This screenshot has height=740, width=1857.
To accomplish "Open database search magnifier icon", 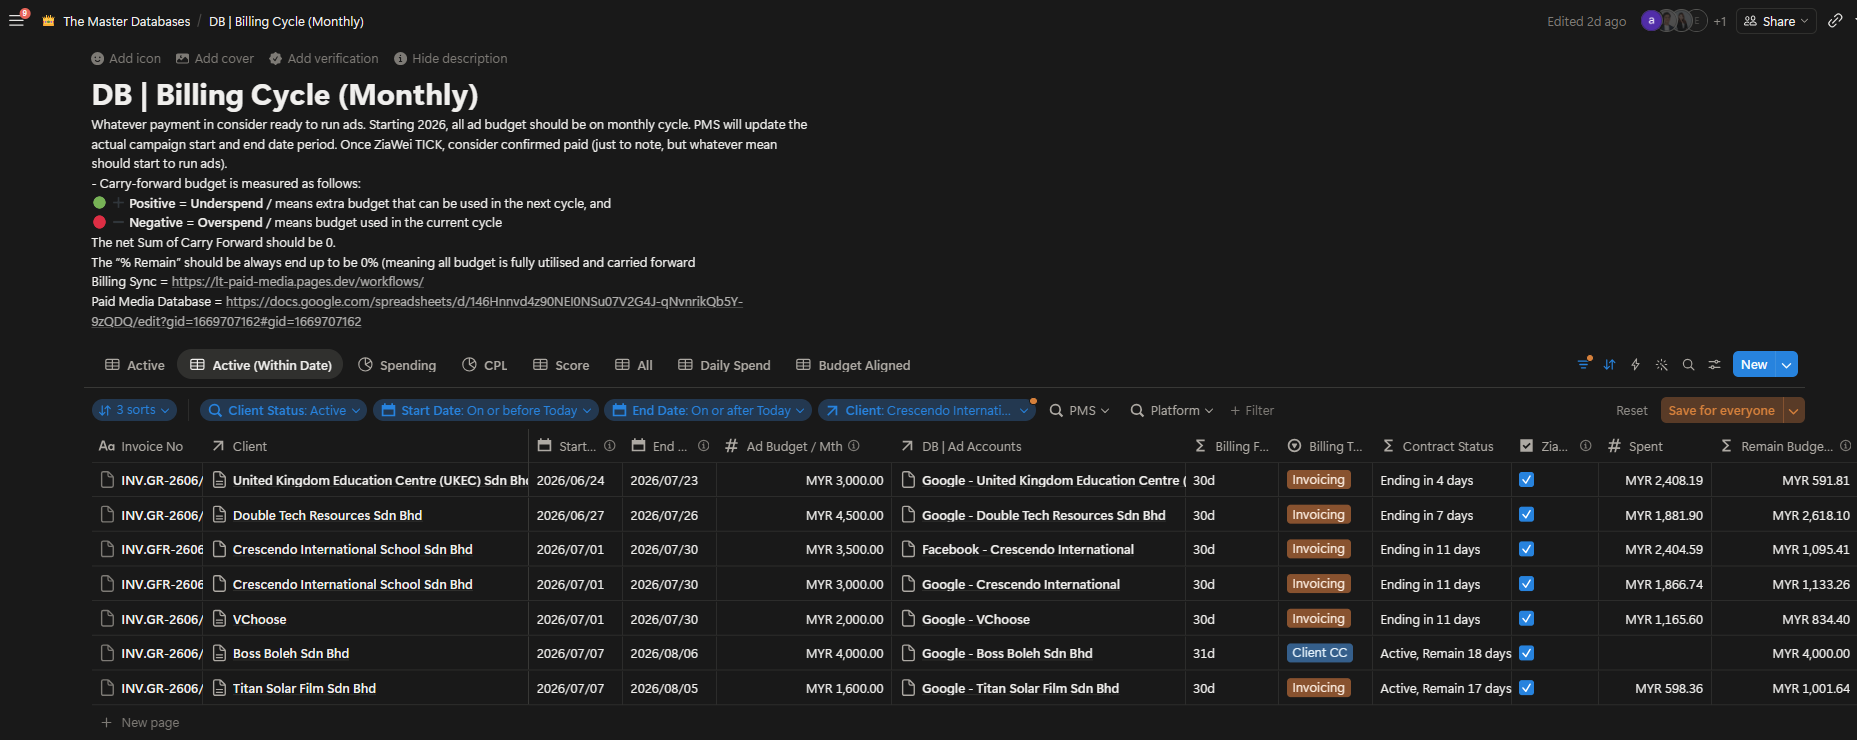I will click(x=1688, y=365).
